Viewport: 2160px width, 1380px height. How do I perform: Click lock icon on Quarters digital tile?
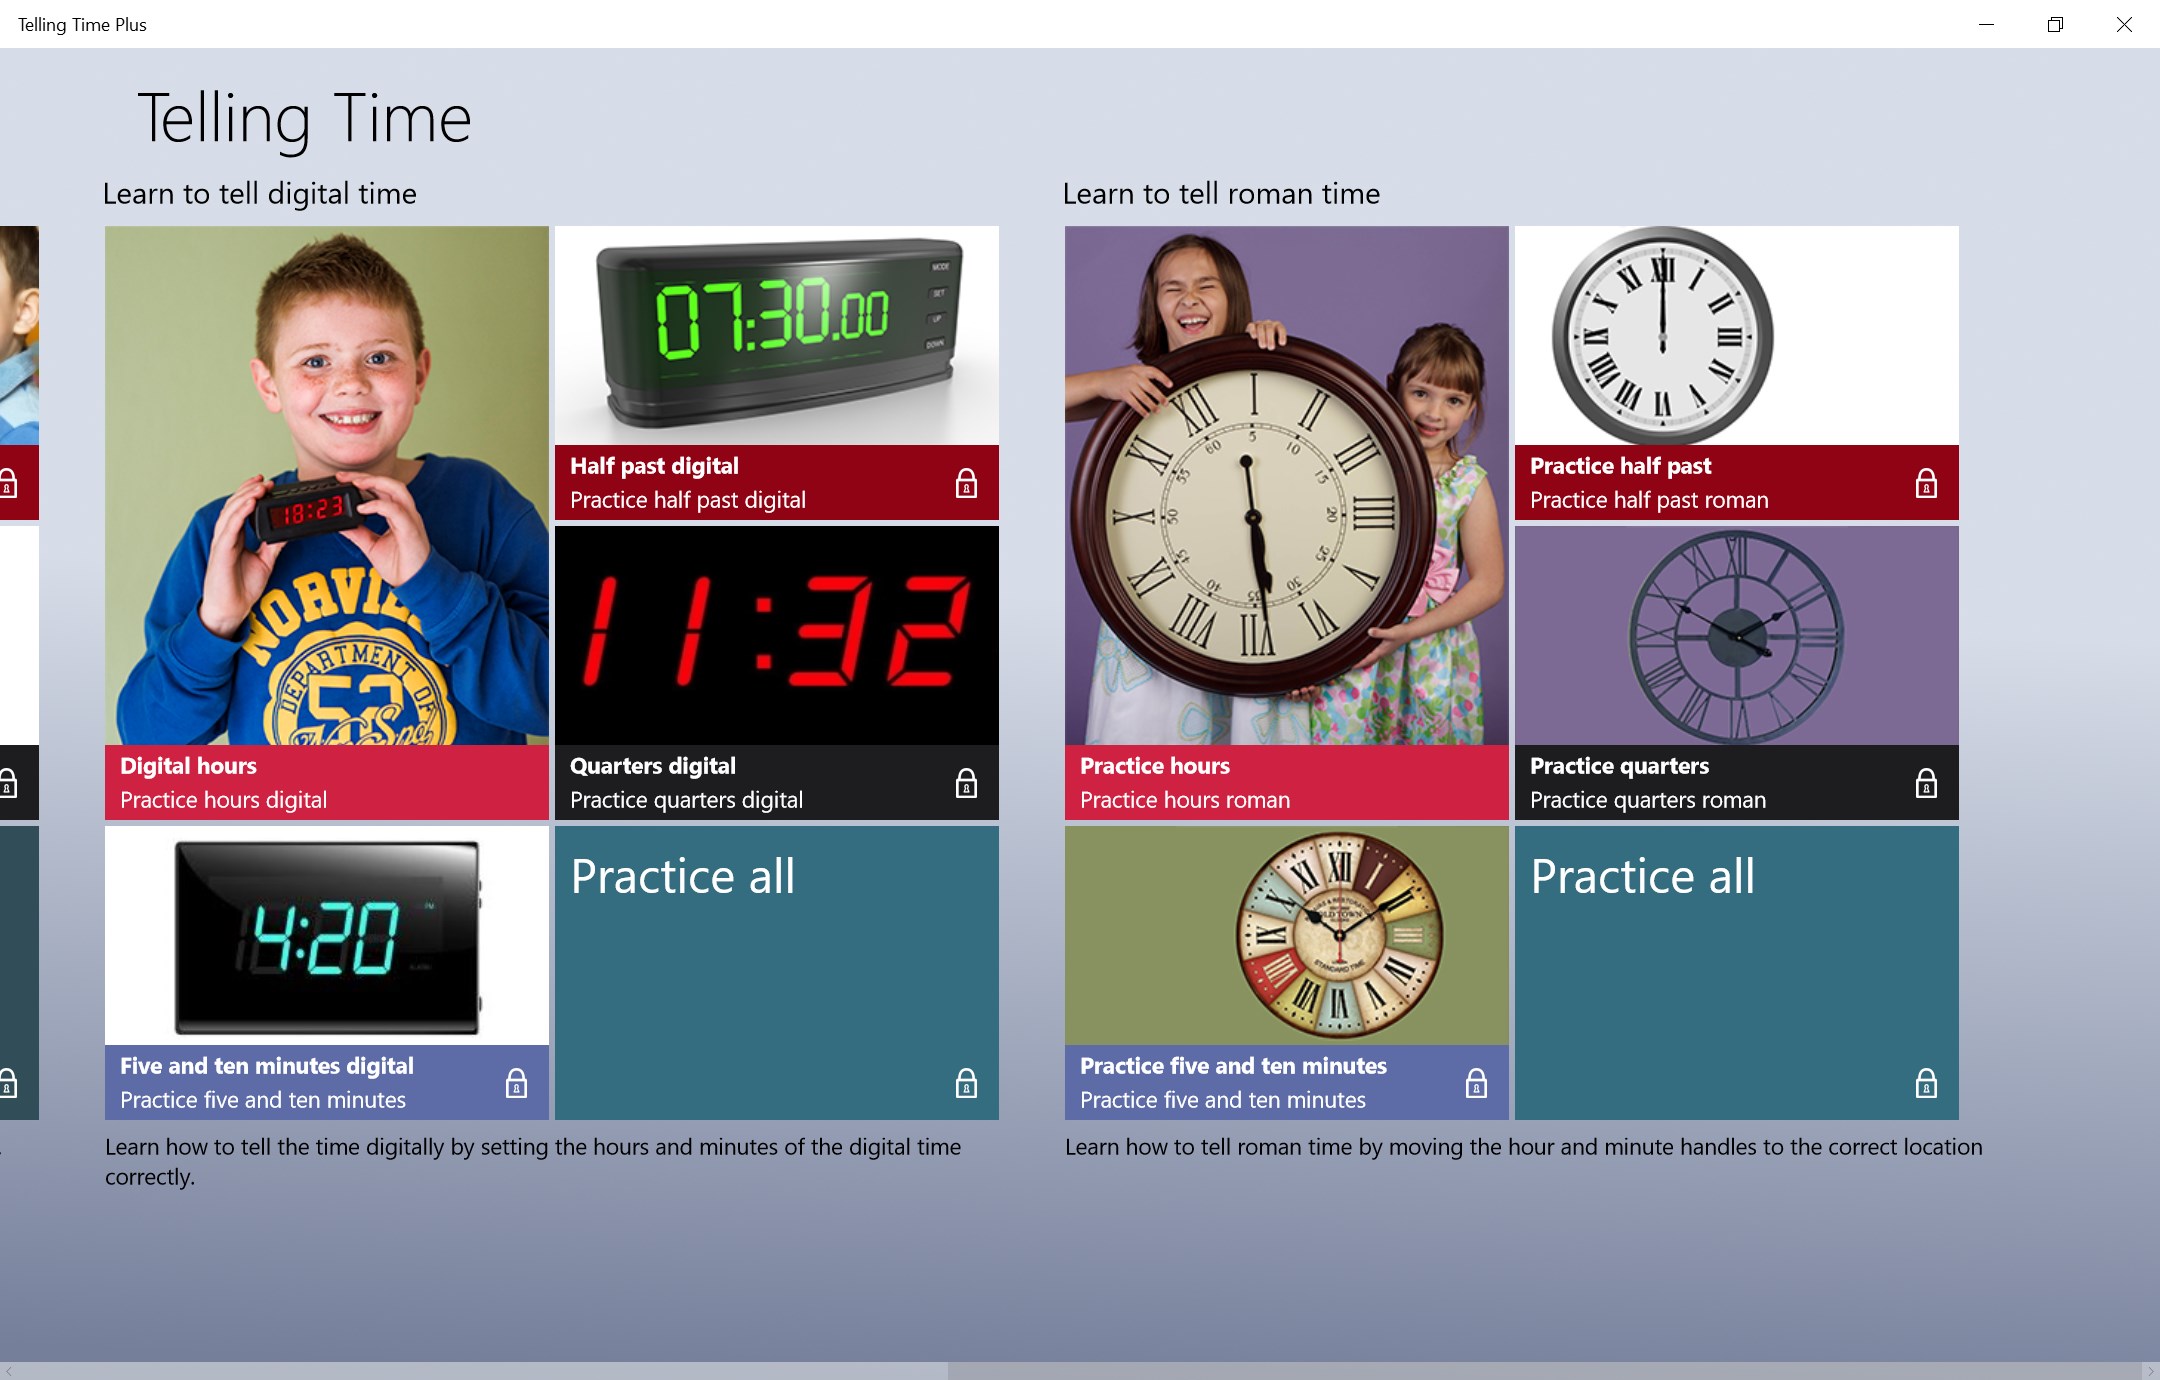point(965,782)
